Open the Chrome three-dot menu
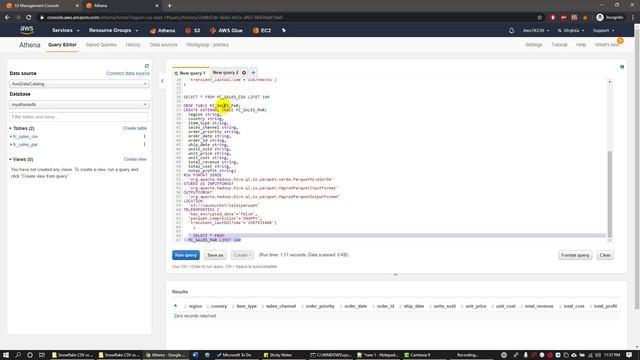 [633, 18]
